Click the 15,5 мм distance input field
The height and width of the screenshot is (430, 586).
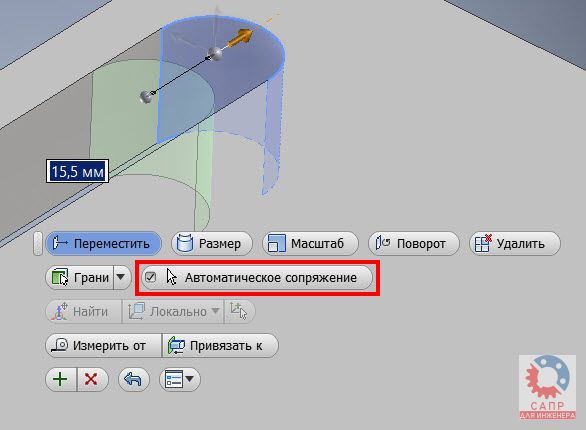coord(77,171)
